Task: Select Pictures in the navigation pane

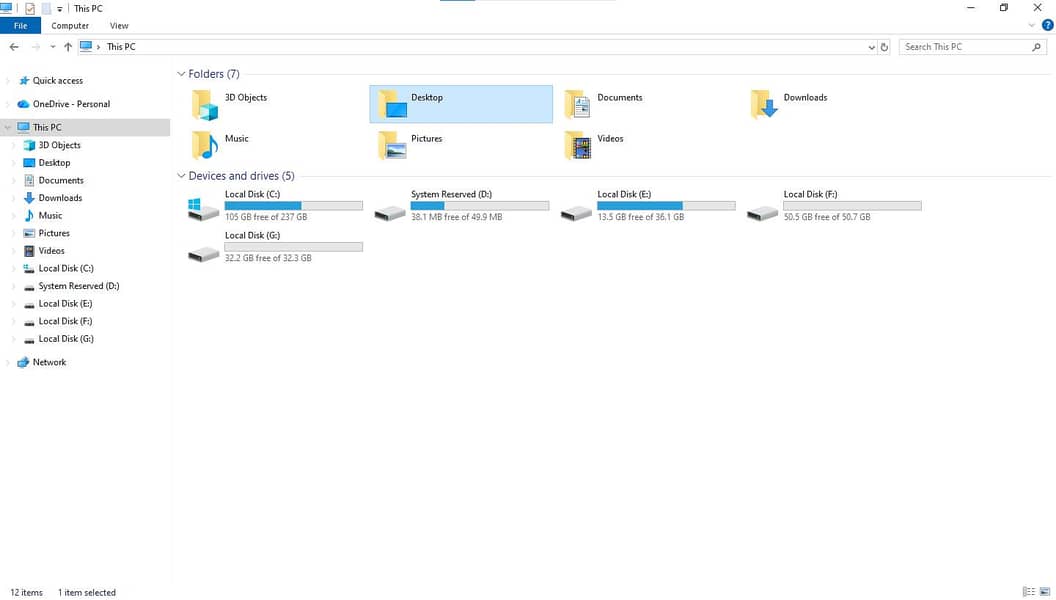Action: click(x=54, y=233)
